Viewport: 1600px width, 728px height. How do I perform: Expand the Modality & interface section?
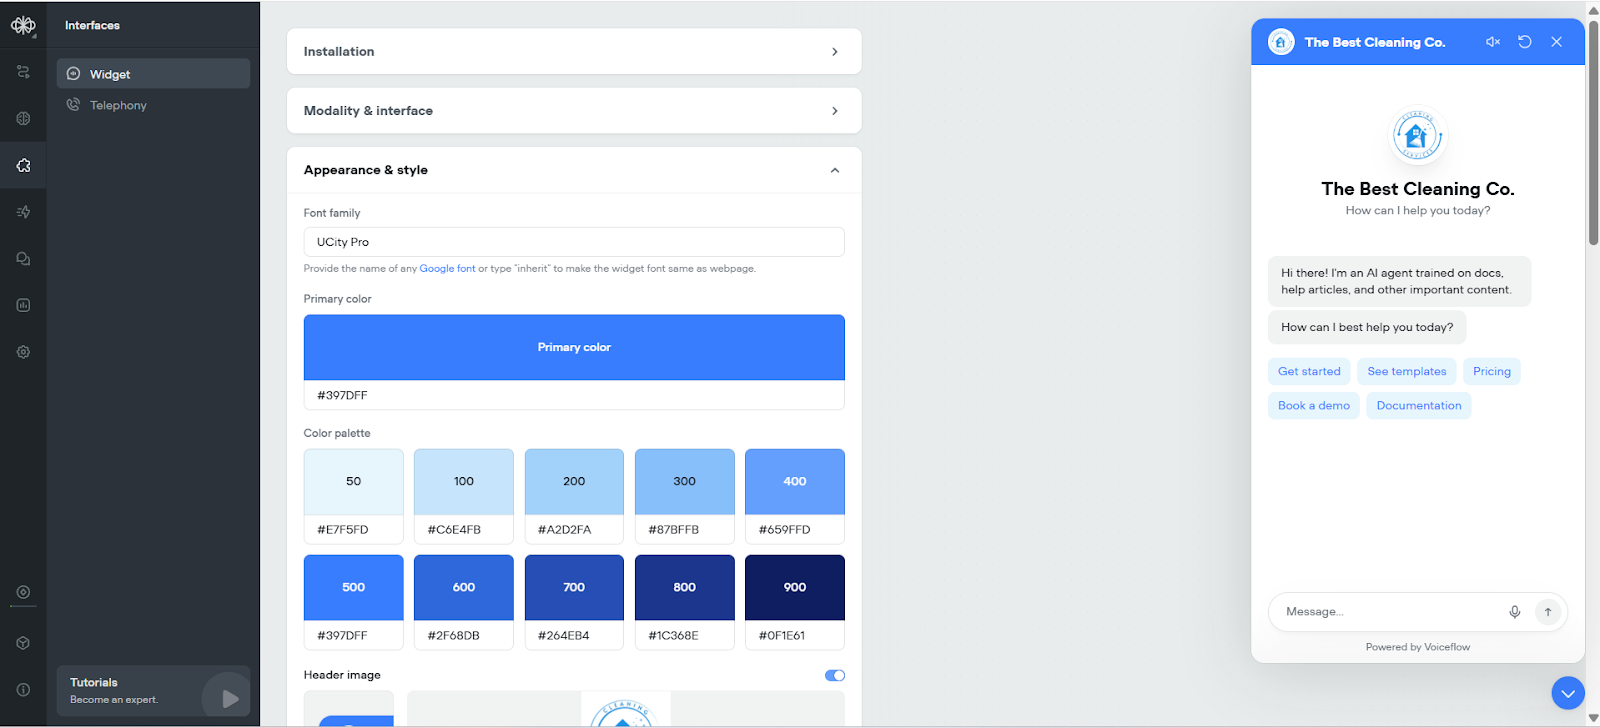tap(574, 110)
